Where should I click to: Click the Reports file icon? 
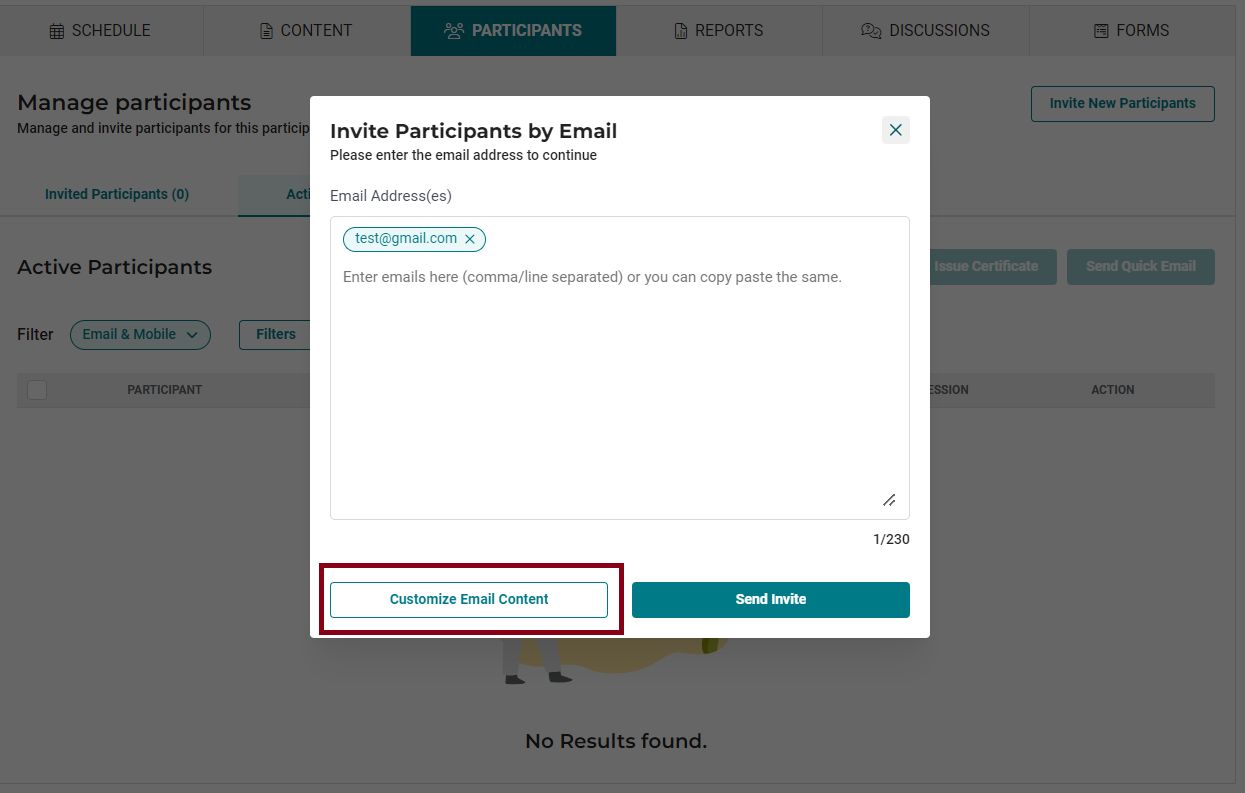[x=681, y=31]
